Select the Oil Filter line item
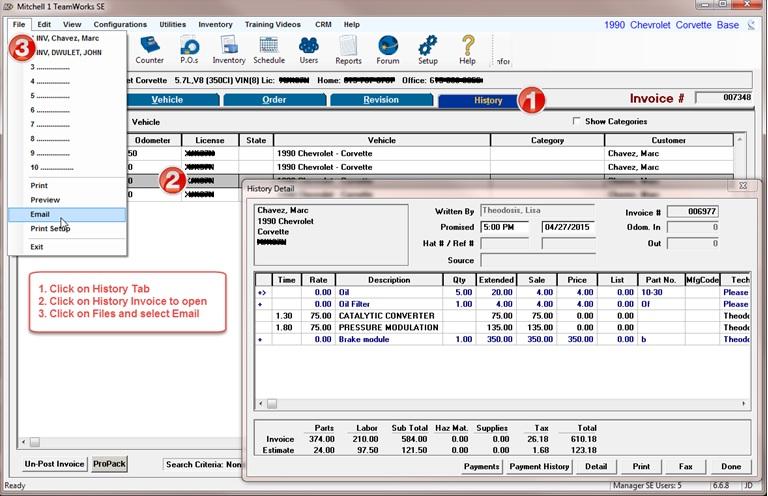Screen dimensions: 768x496 (x=503, y=304)
